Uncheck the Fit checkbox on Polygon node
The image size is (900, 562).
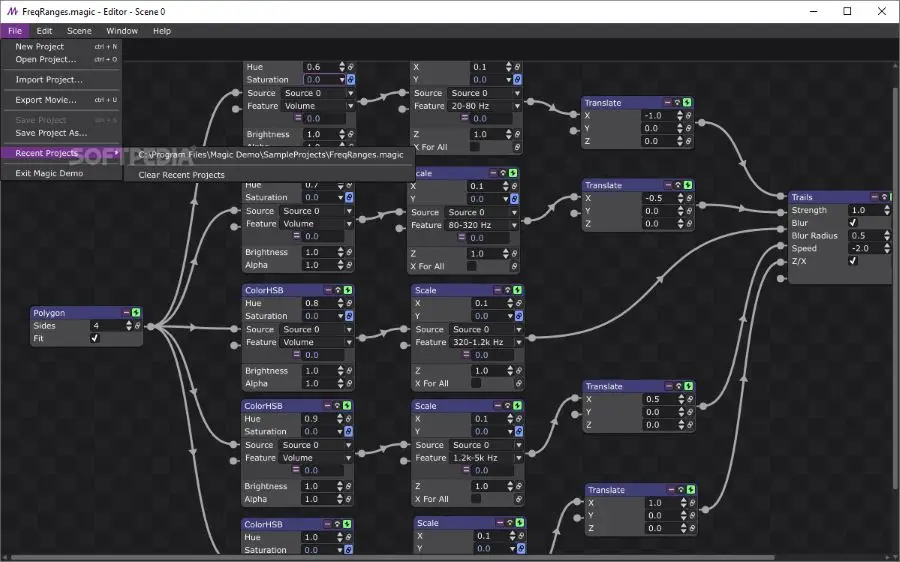pos(95,339)
